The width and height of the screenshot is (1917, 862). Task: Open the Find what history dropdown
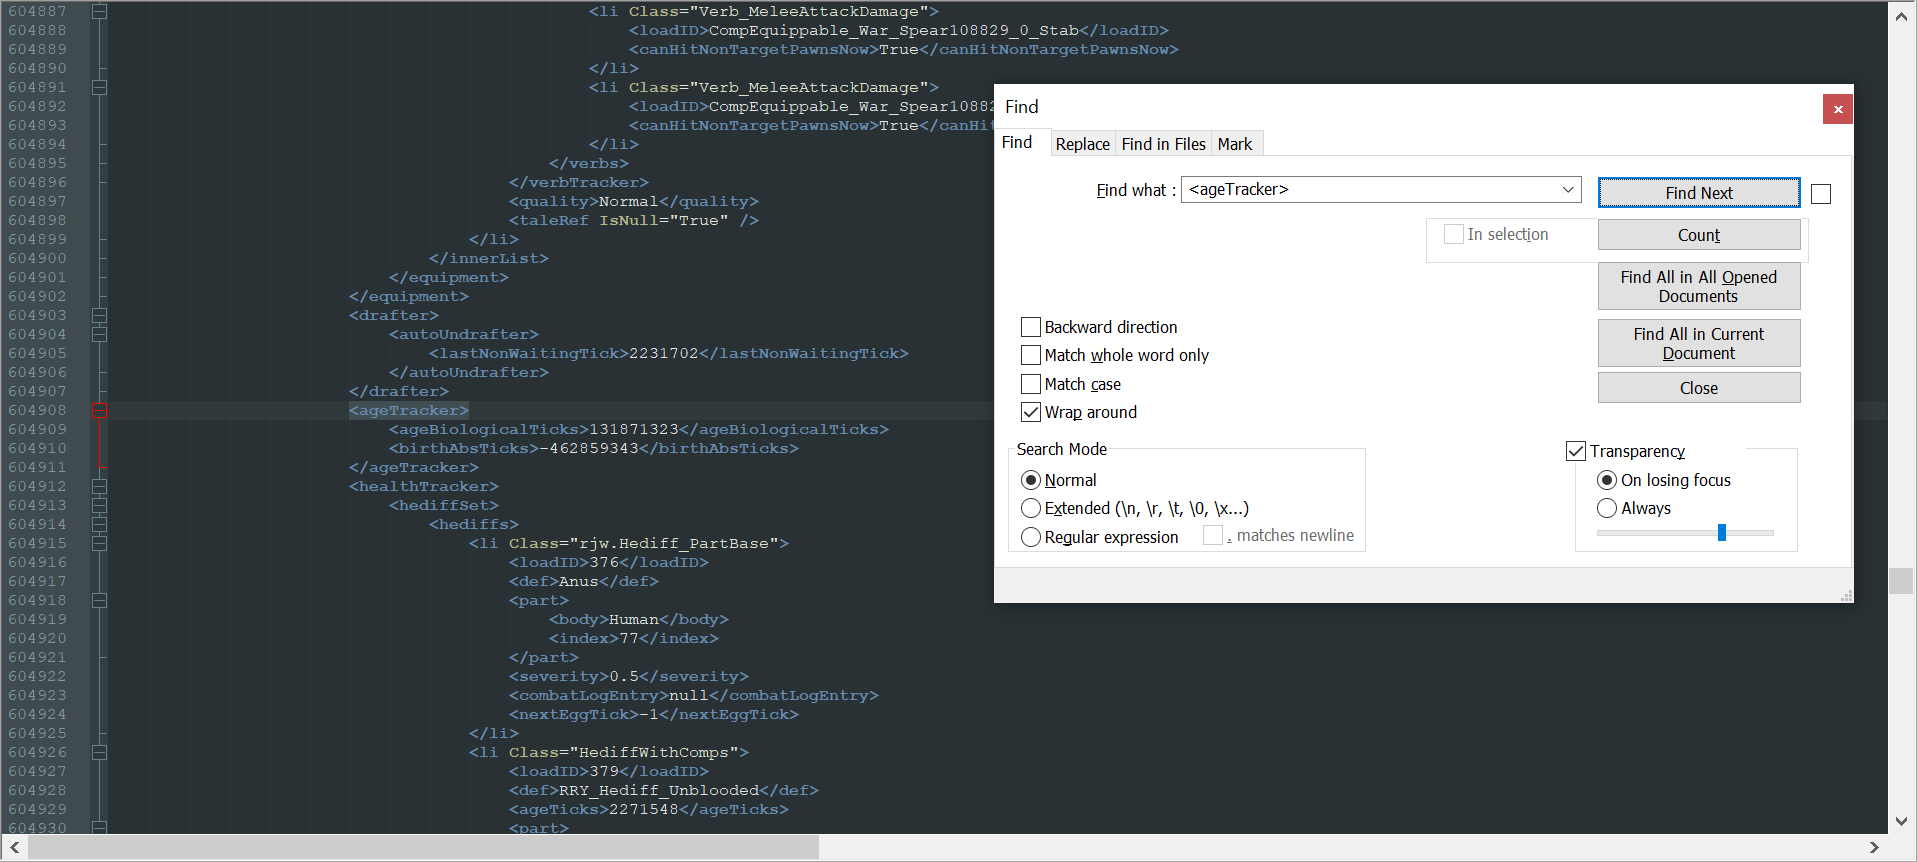click(1568, 189)
